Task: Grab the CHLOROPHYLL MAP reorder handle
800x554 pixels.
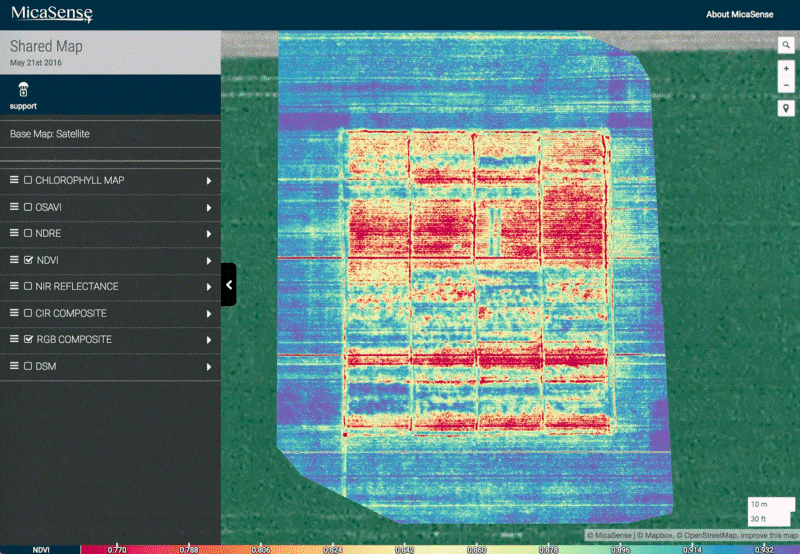Action: pyautogui.click(x=14, y=180)
